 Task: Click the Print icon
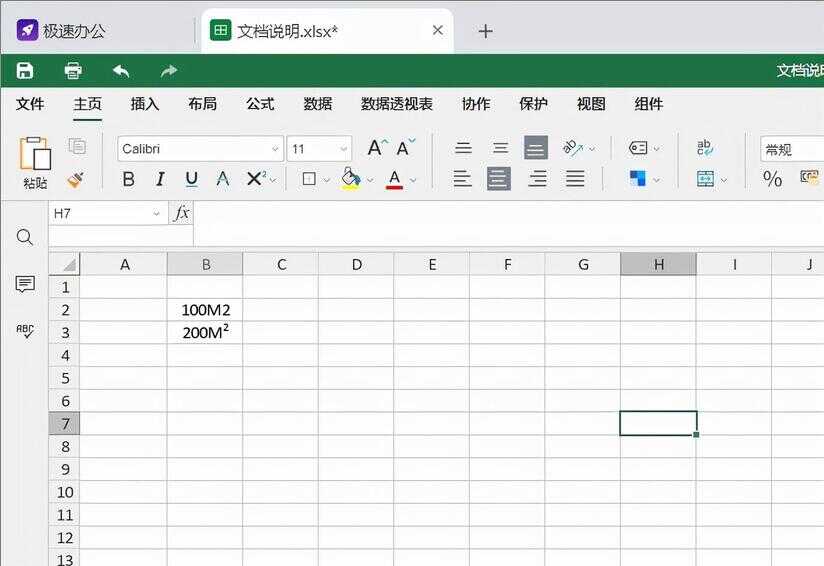(73, 70)
